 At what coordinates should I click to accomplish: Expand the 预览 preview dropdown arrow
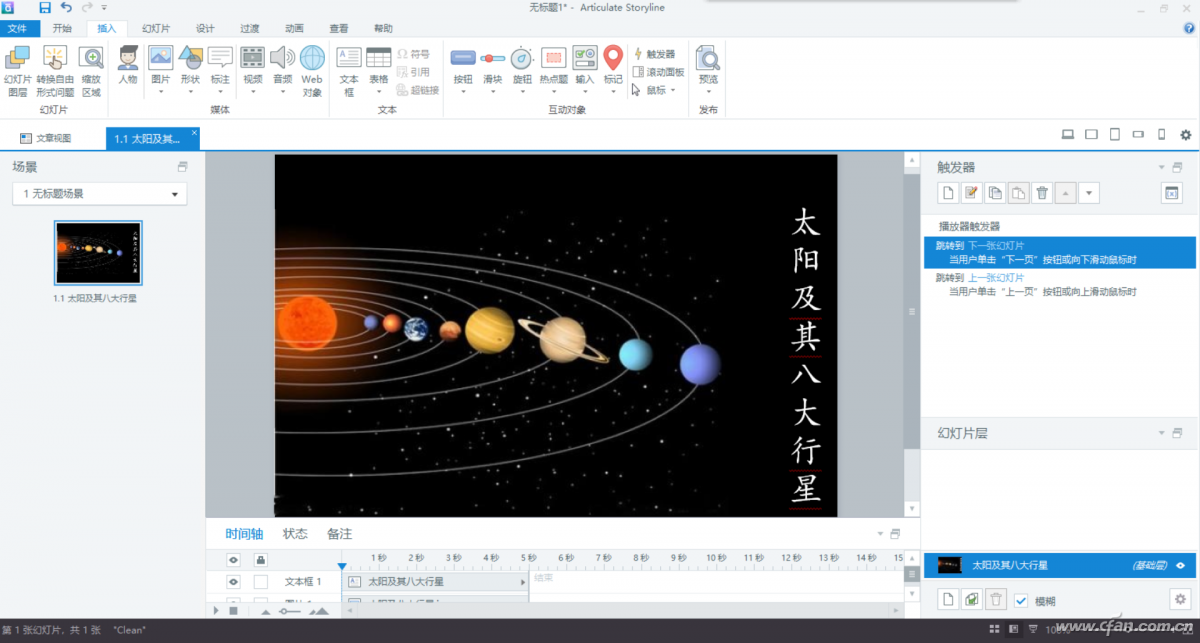pos(708,92)
